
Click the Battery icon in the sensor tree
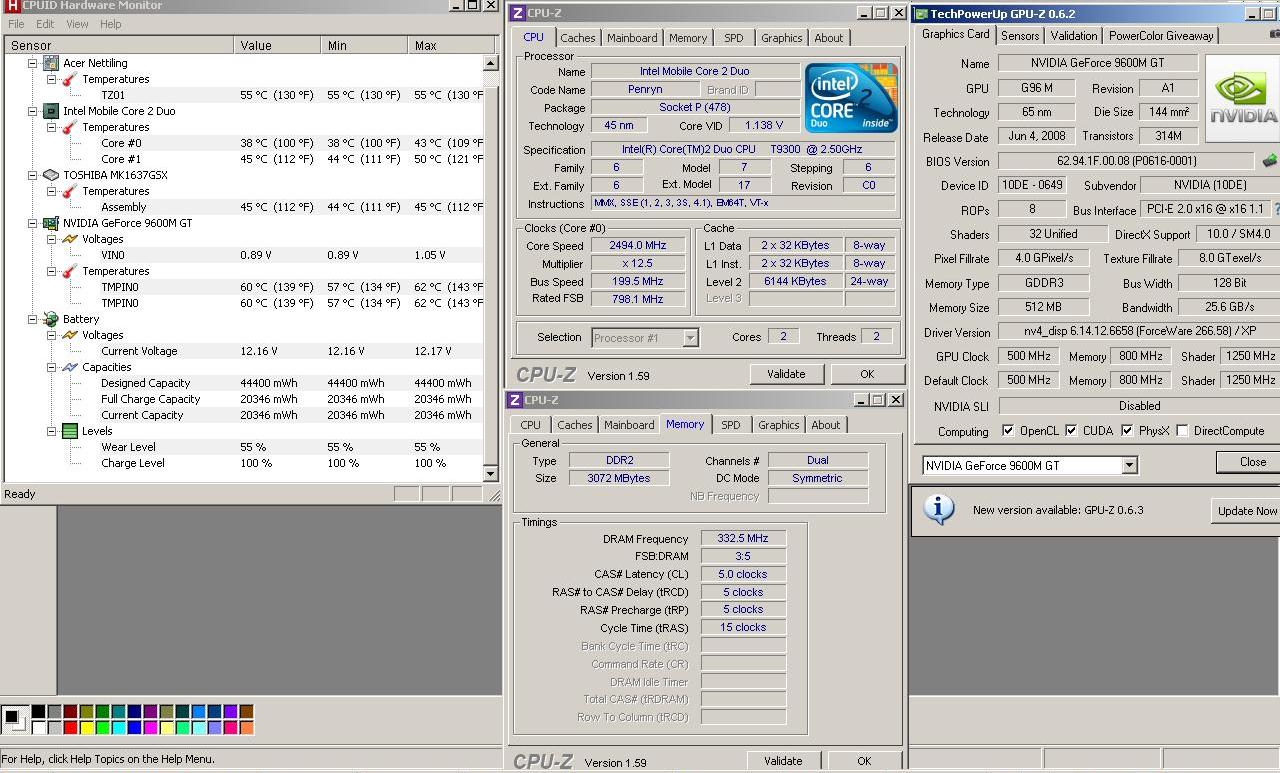51,319
